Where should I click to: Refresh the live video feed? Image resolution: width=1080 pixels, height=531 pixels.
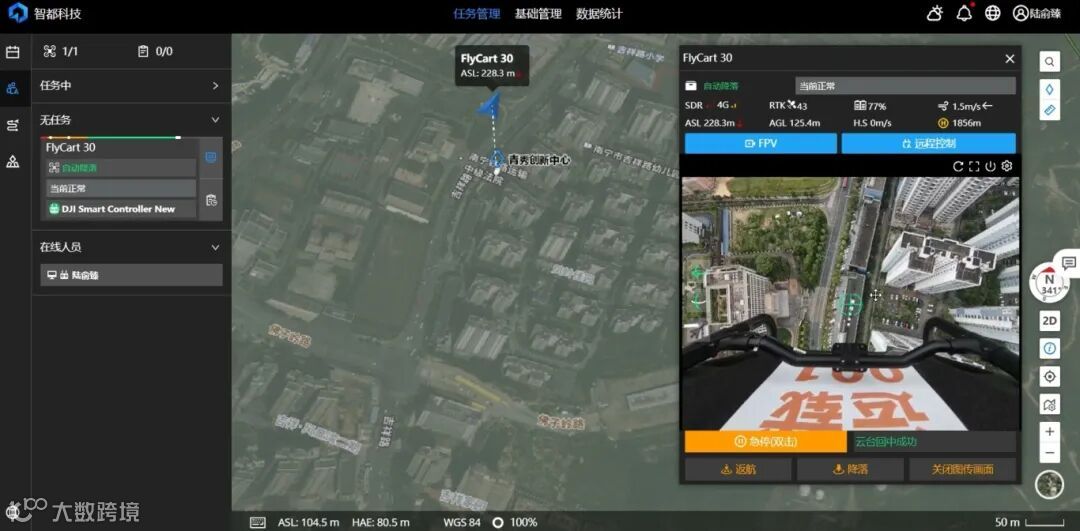(x=957, y=166)
